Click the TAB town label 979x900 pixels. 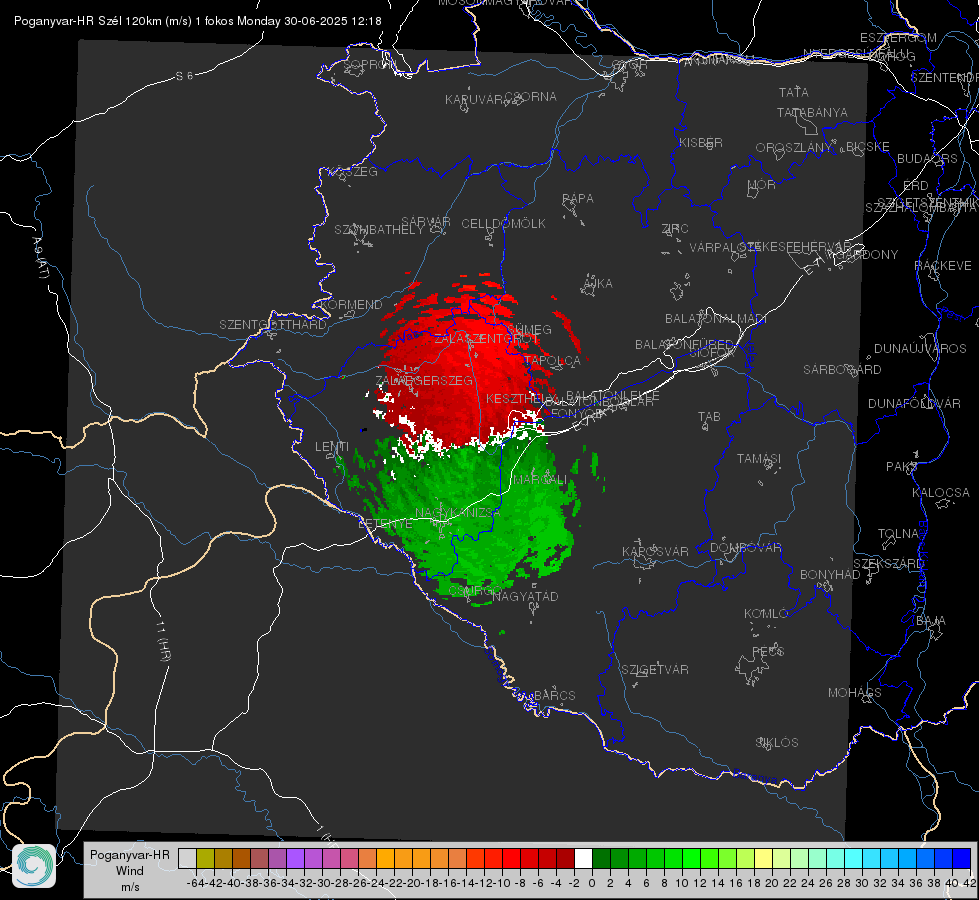[x=709, y=417]
